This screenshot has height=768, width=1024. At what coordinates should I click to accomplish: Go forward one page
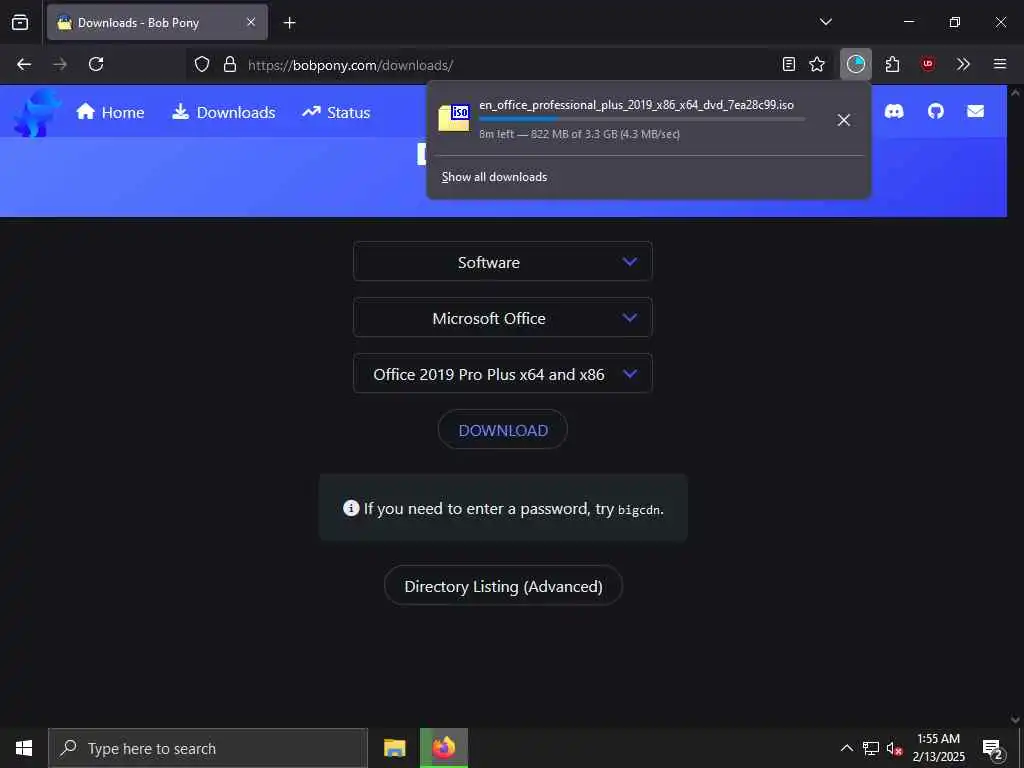coord(60,64)
